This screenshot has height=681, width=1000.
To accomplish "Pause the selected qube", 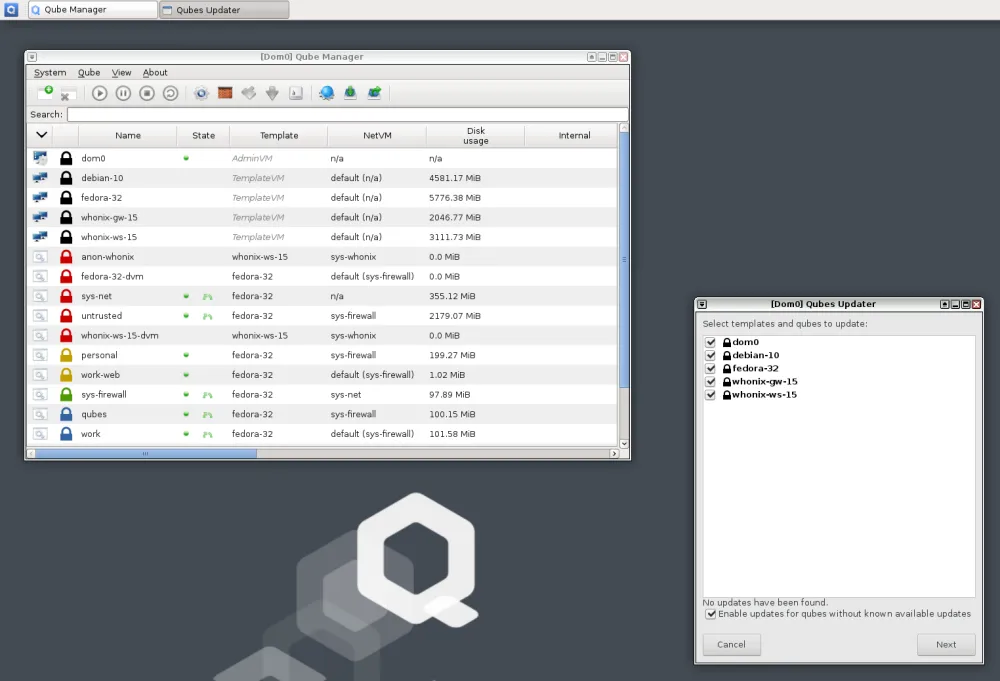I will point(123,93).
